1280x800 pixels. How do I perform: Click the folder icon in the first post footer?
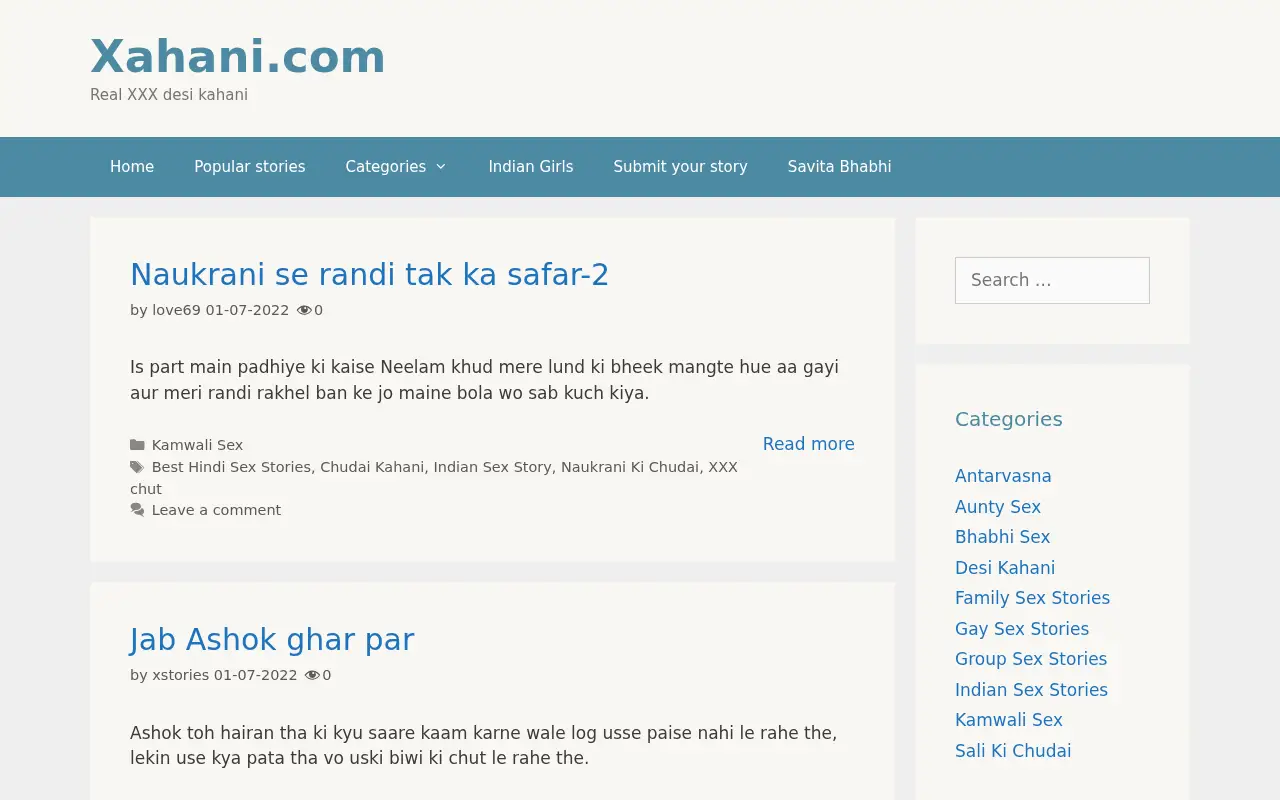pos(137,445)
